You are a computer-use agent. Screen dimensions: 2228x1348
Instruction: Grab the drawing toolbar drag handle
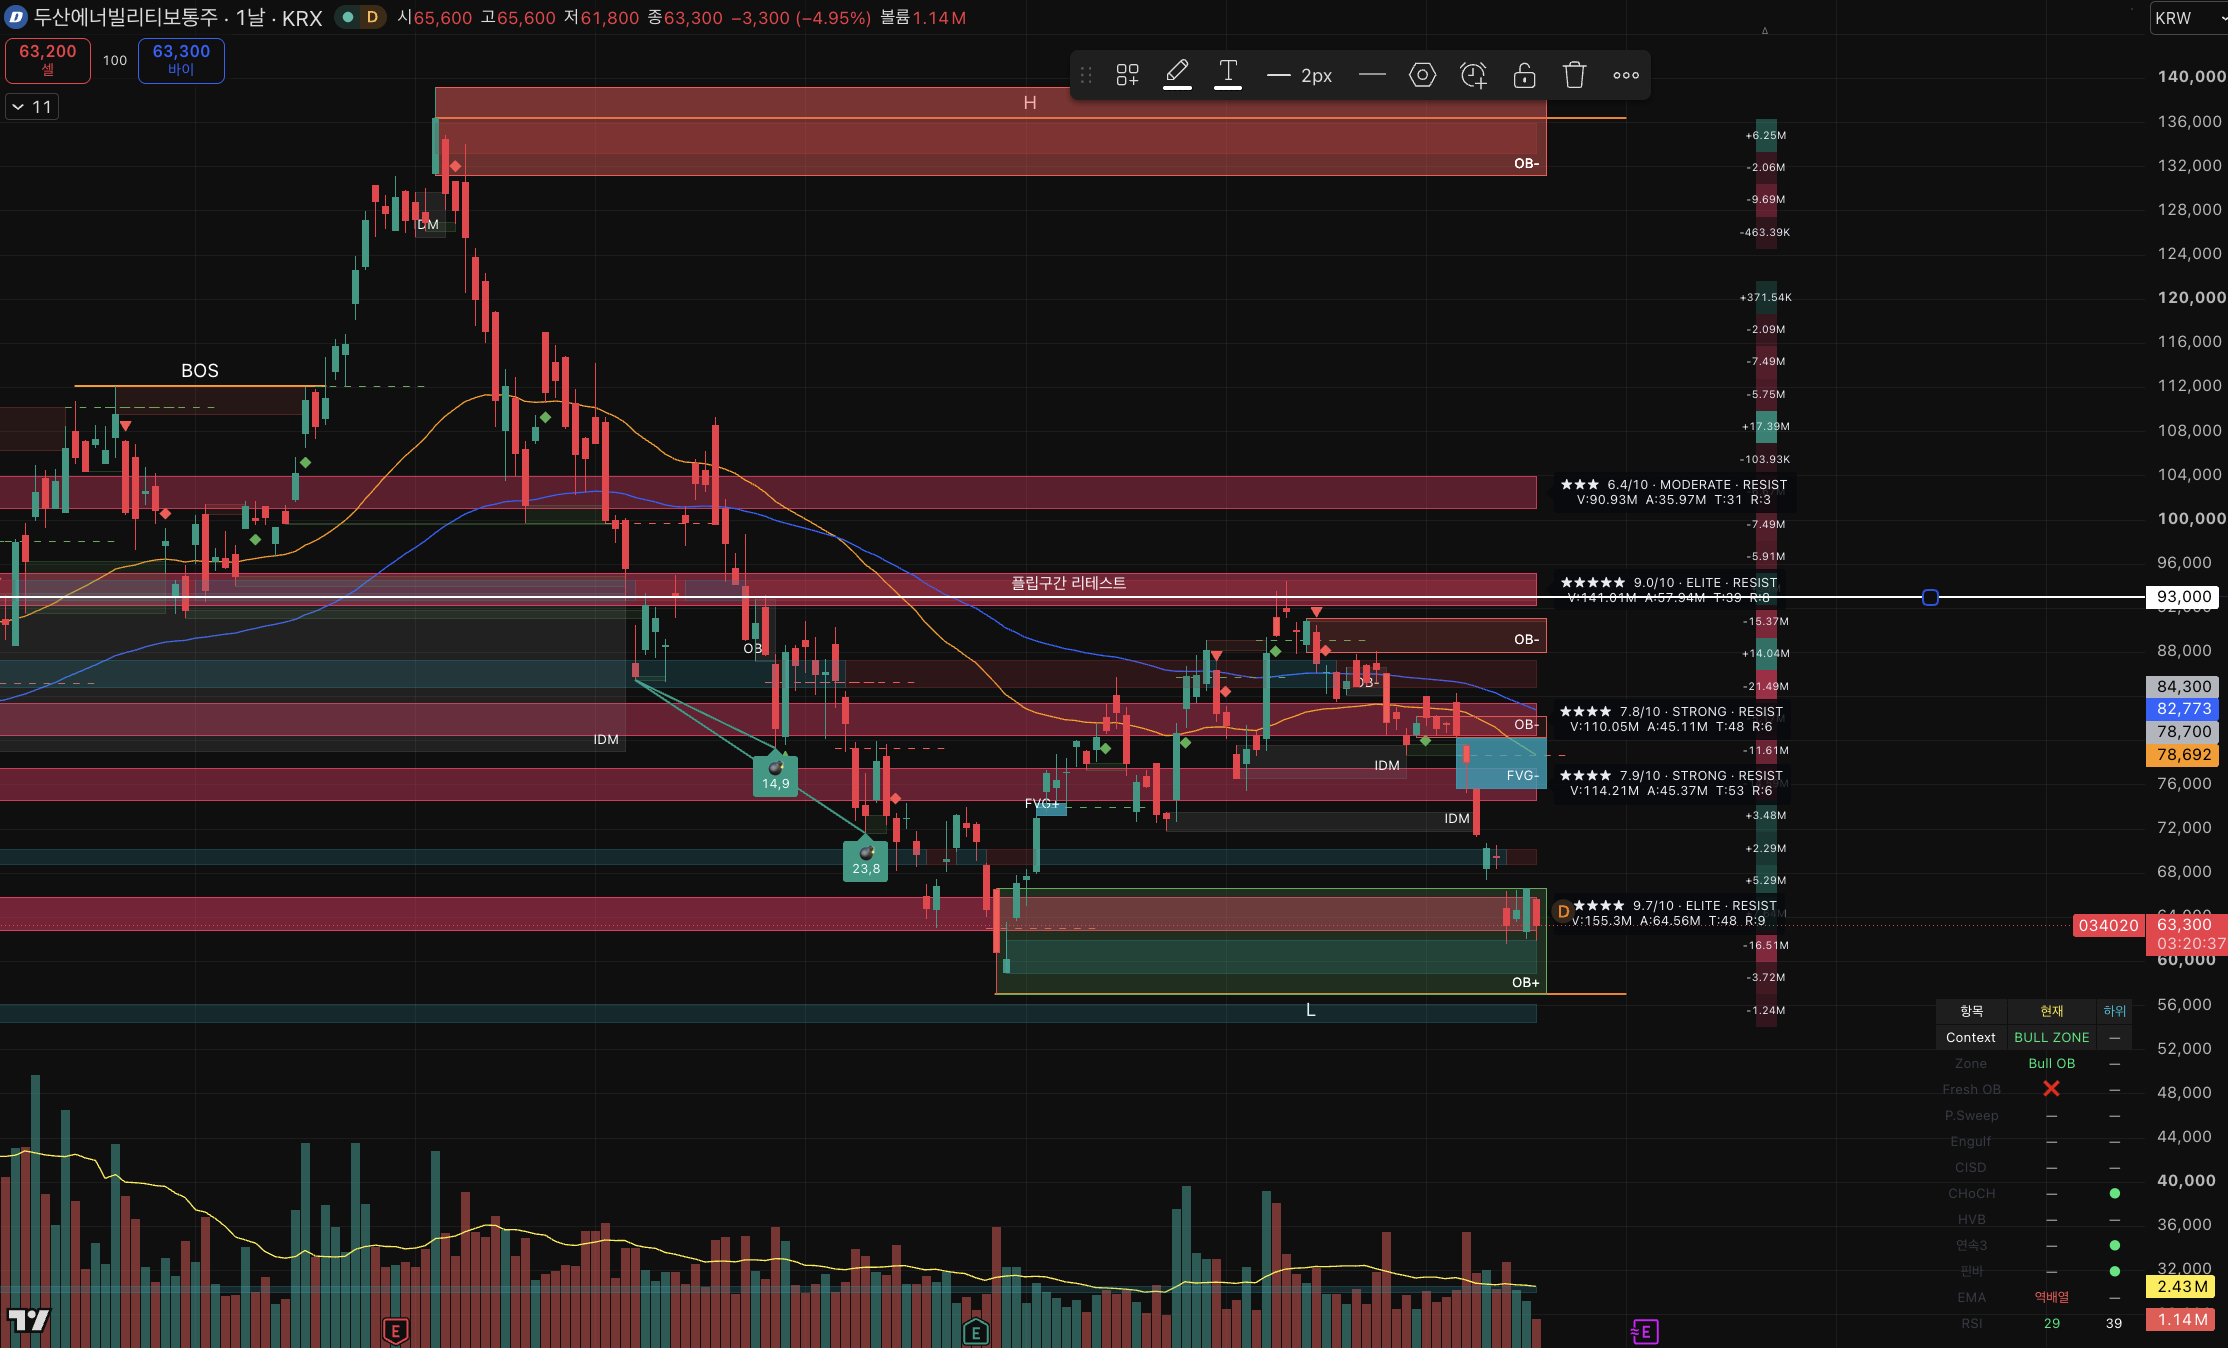point(1087,75)
